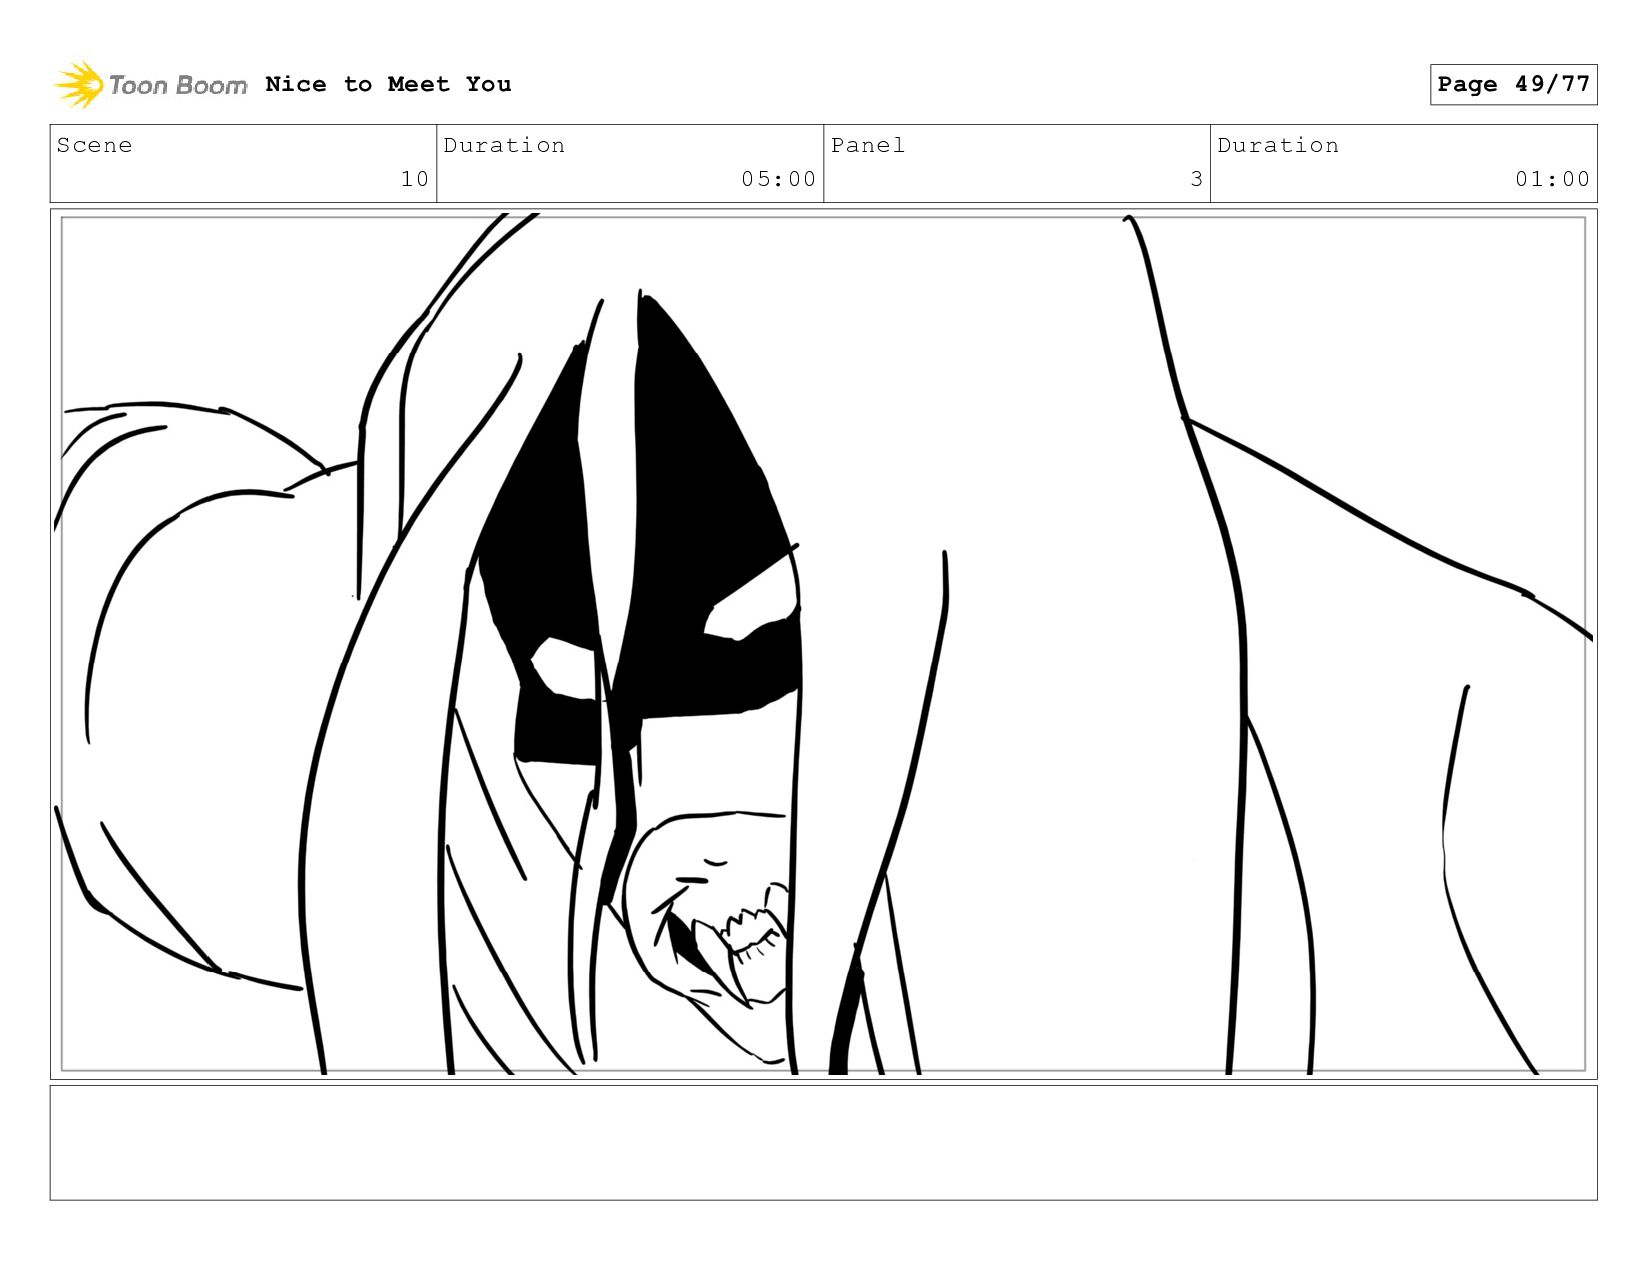The height and width of the screenshot is (1275, 1650).
Task: Click the scene duration value "05:00"
Action: (x=779, y=179)
